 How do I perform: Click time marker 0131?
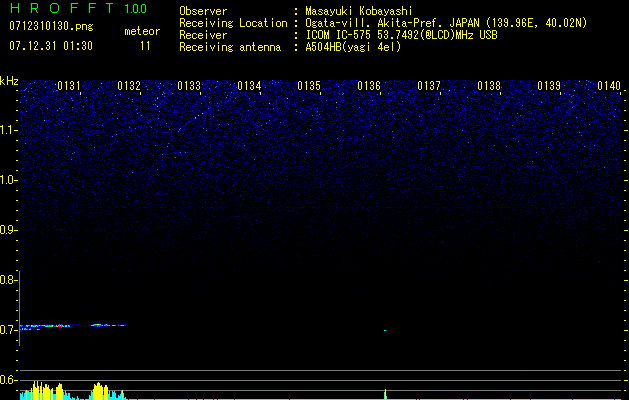(69, 86)
